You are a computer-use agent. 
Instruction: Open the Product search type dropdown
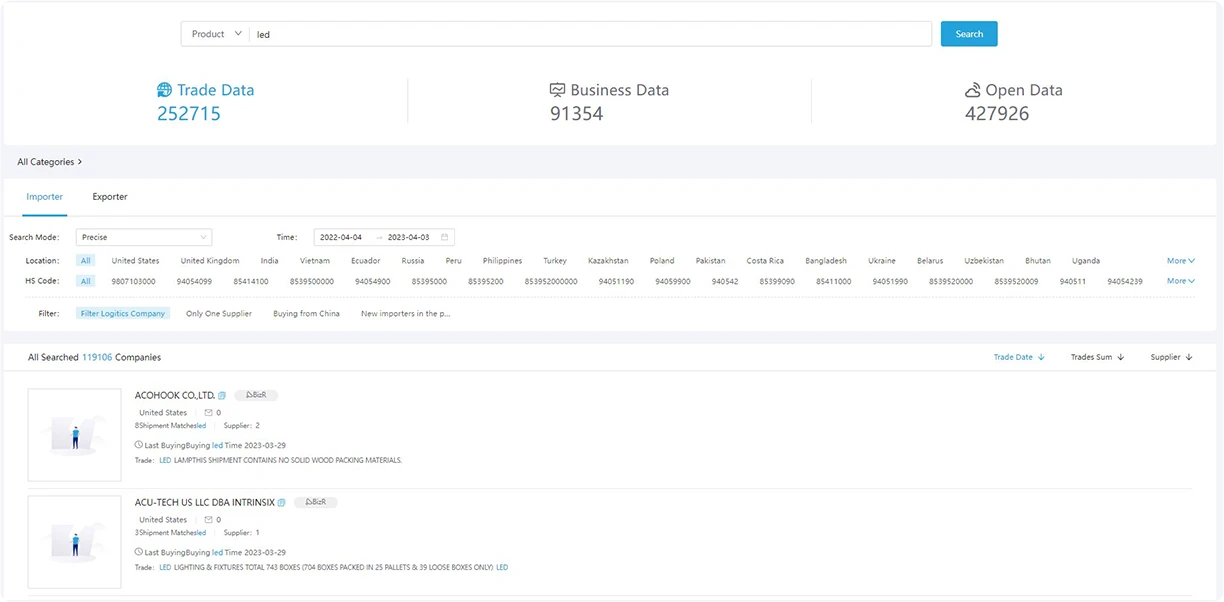click(x=216, y=34)
